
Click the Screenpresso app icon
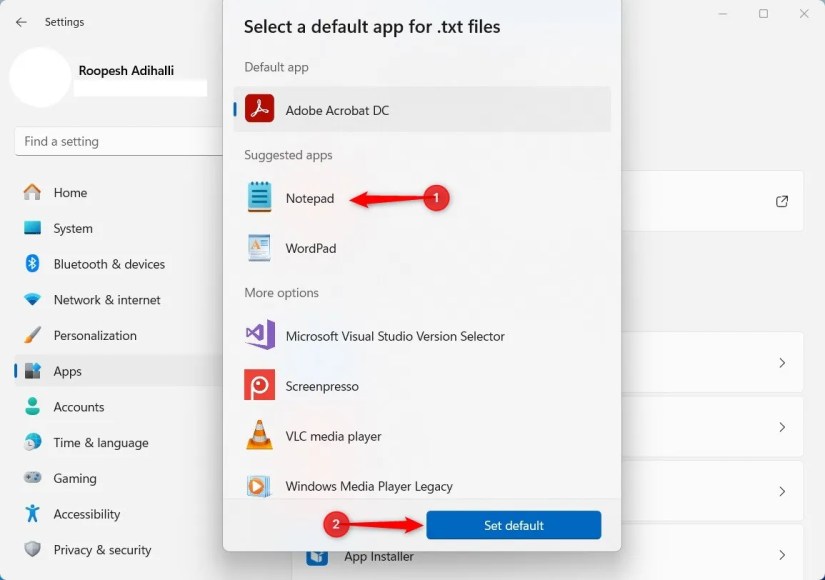coord(259,385)
